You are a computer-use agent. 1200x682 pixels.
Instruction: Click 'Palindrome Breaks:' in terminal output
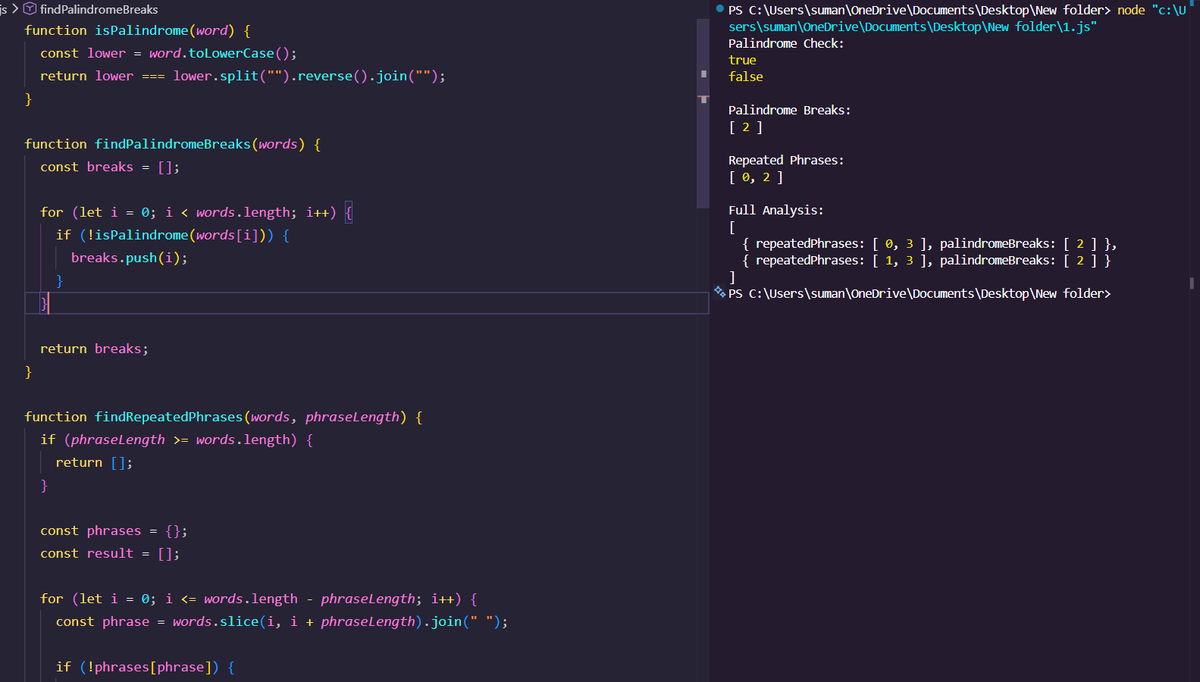(x=790, y=110)
